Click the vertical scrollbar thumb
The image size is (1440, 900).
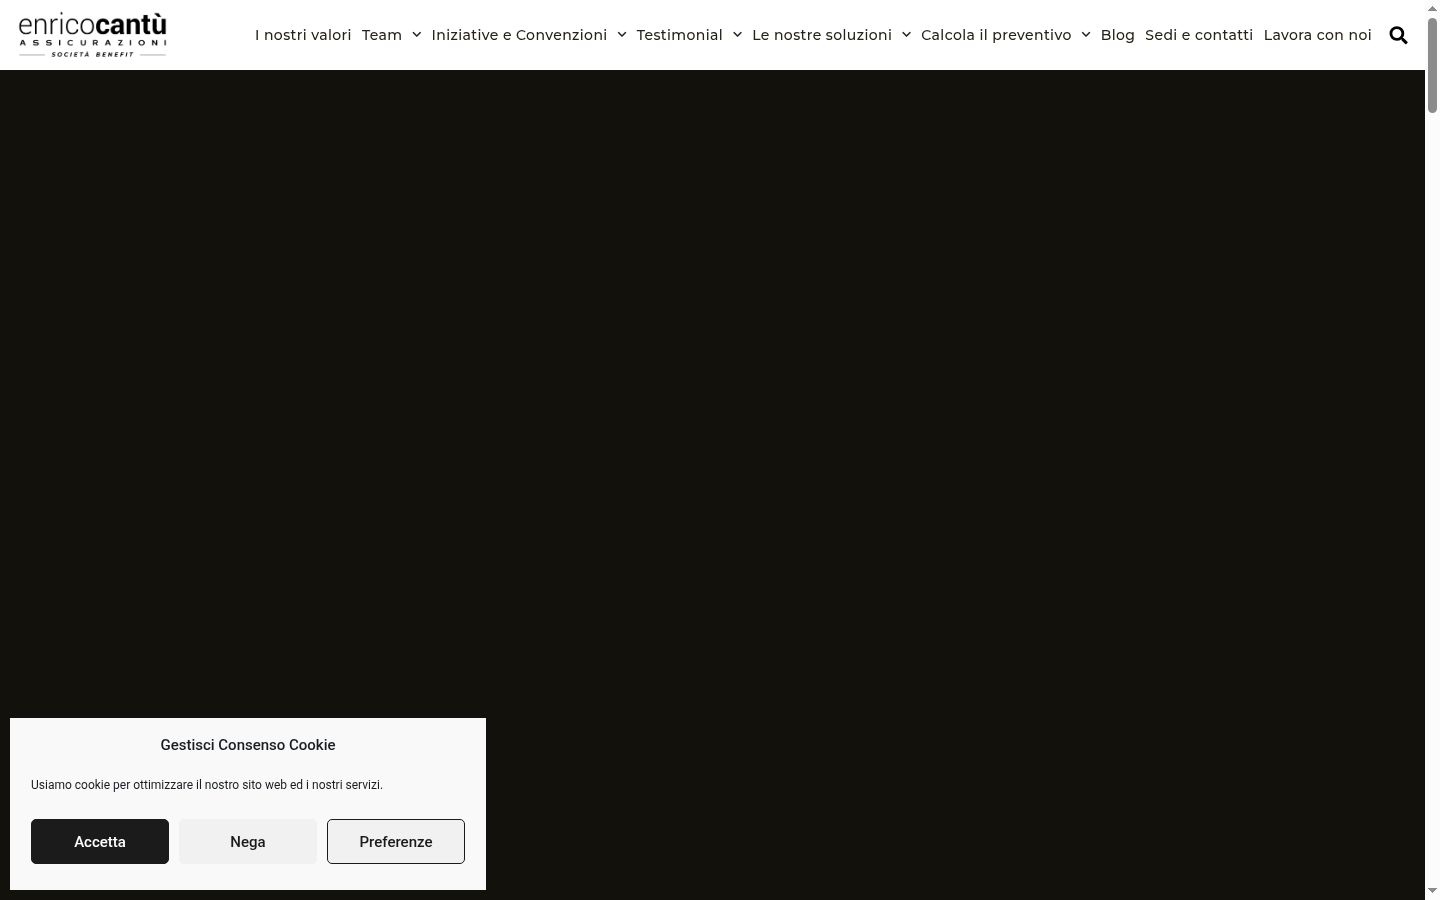pos(1432,65)
